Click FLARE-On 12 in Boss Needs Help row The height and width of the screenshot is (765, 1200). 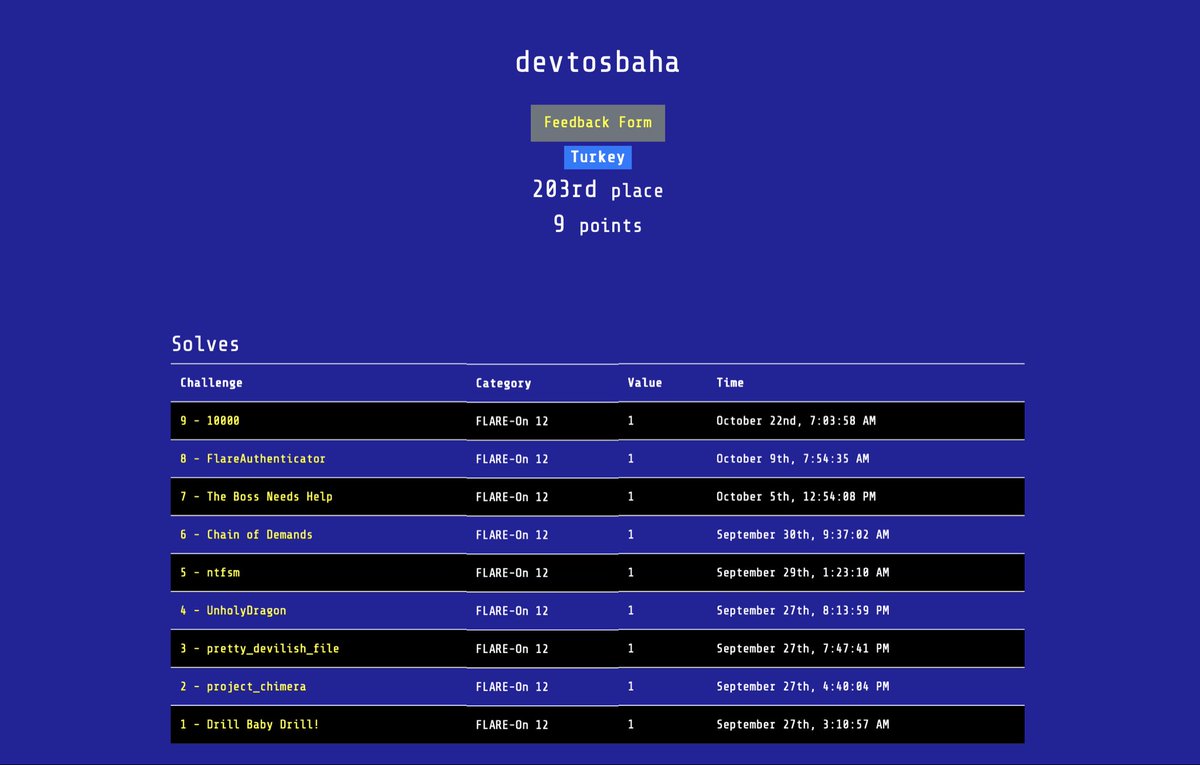tap(512, 497)
